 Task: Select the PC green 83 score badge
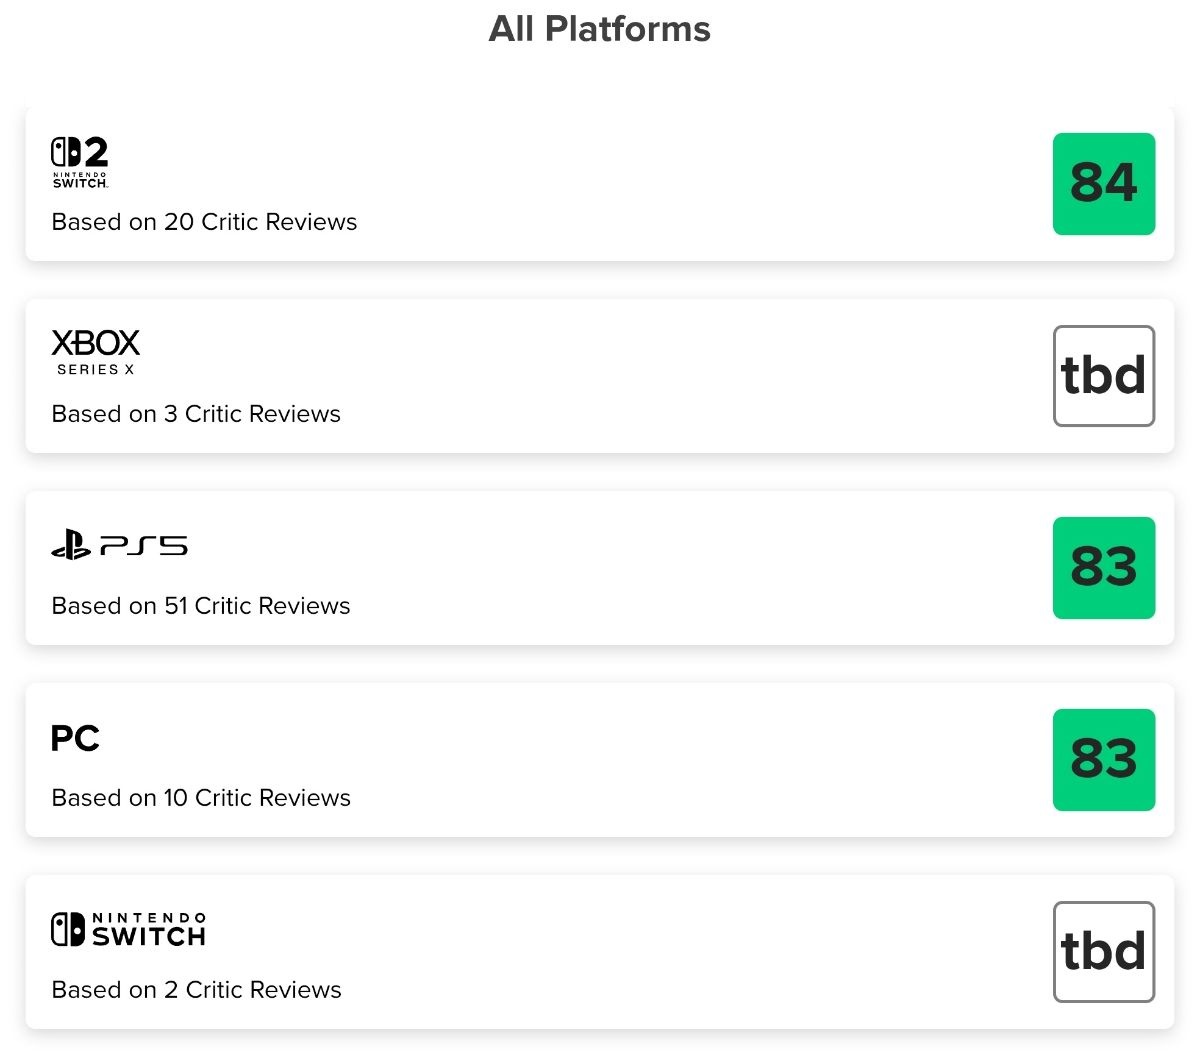[1103, 760]
